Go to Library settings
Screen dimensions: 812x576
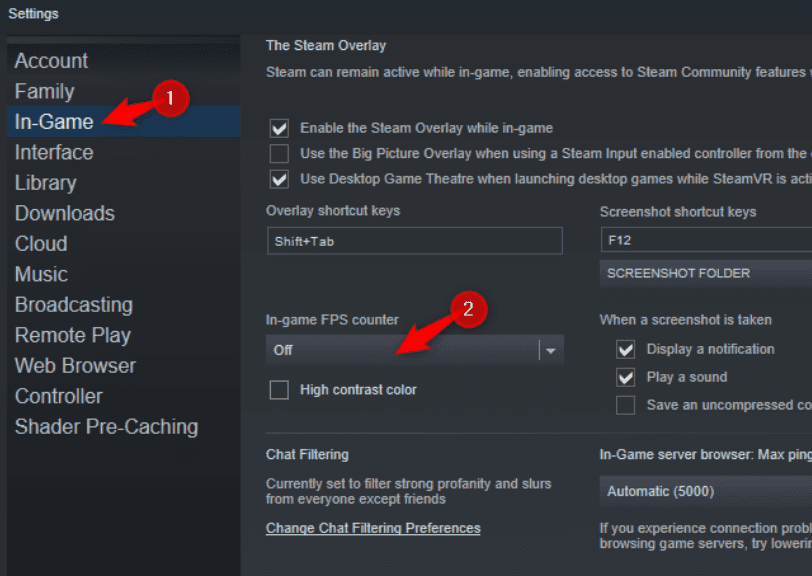point(45,183)
